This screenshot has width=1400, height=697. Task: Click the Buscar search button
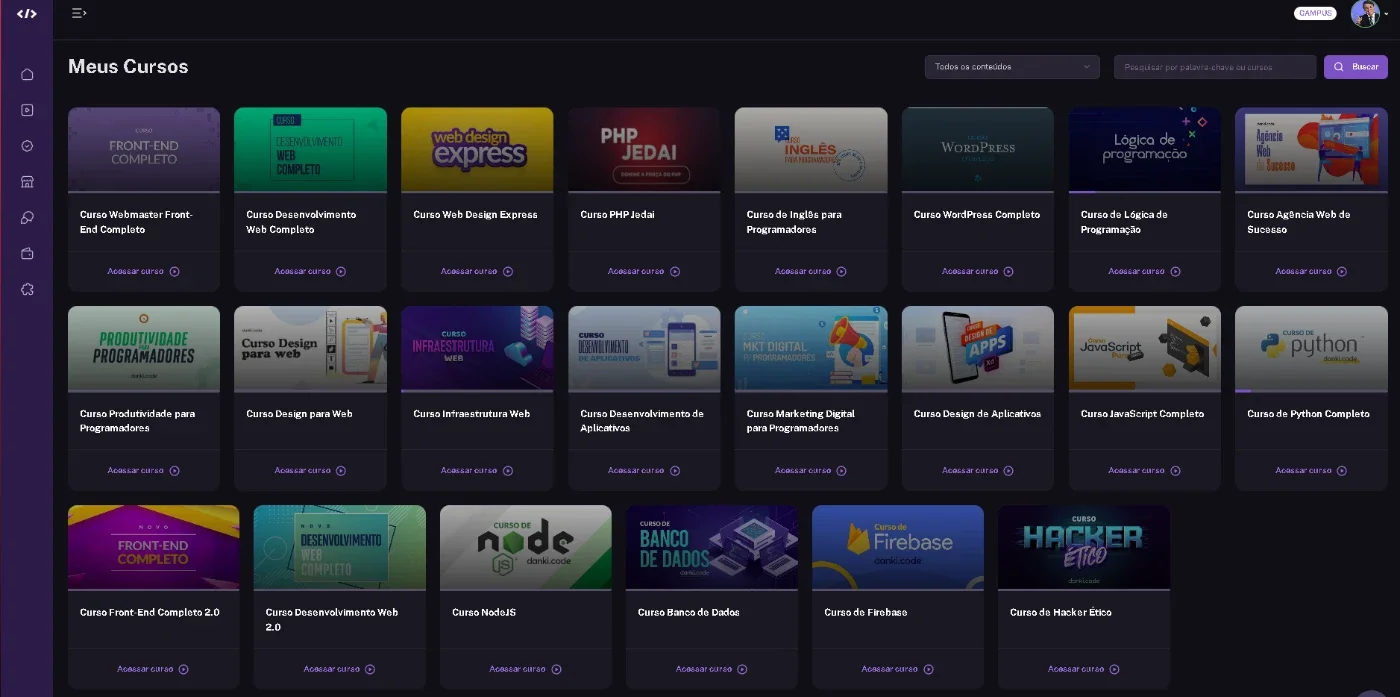[1356, 67]
